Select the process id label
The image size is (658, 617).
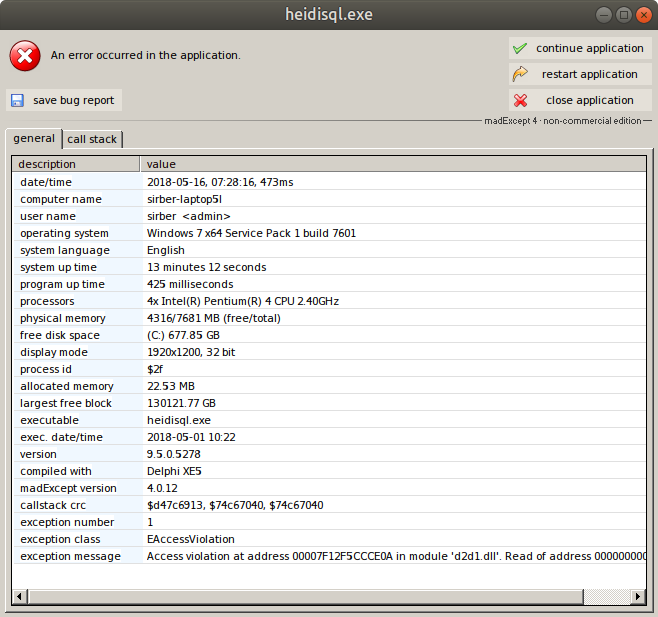(46, 369)
